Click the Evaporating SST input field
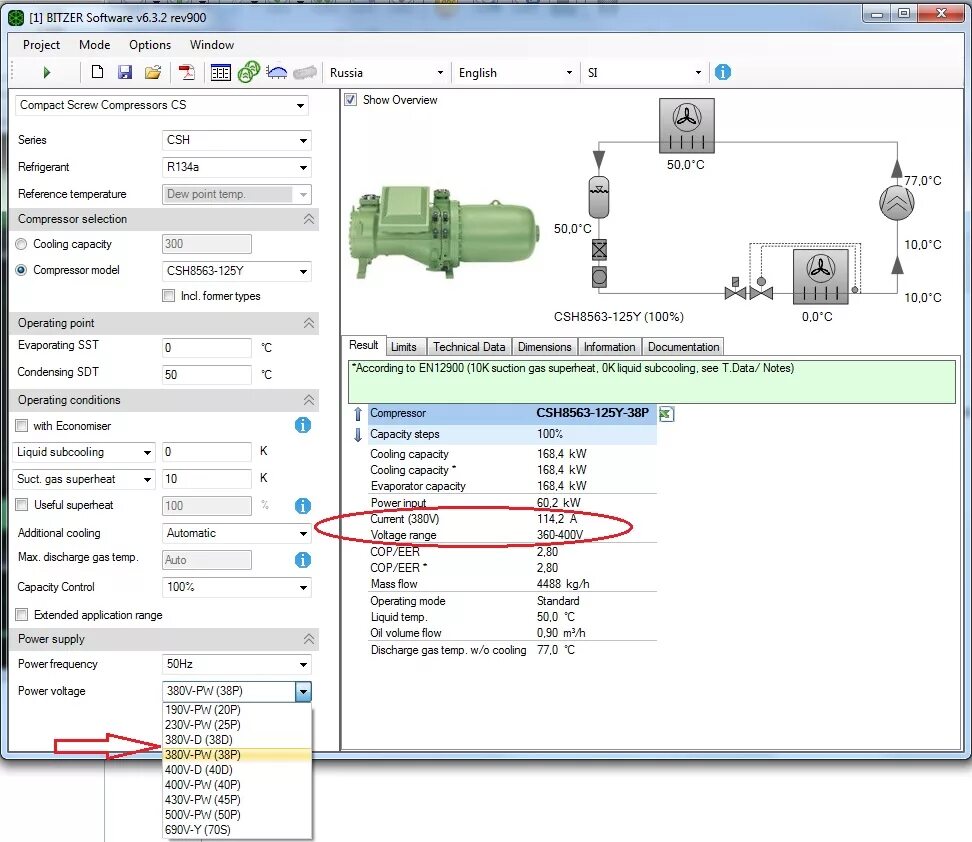Screen dimensions: 972x842 pyautogui.click(x=206, y=348)
